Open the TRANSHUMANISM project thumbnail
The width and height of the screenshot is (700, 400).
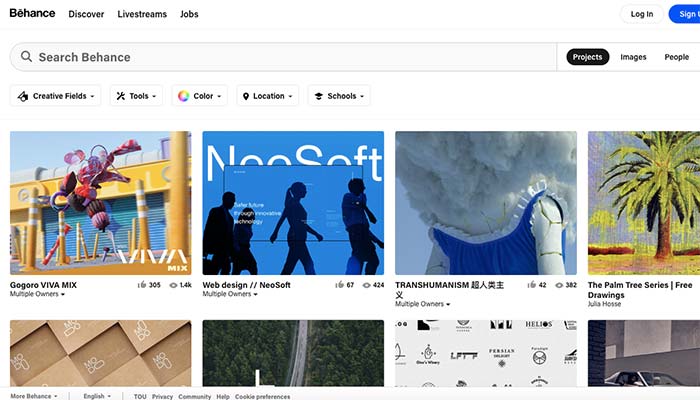pos(486,203)
